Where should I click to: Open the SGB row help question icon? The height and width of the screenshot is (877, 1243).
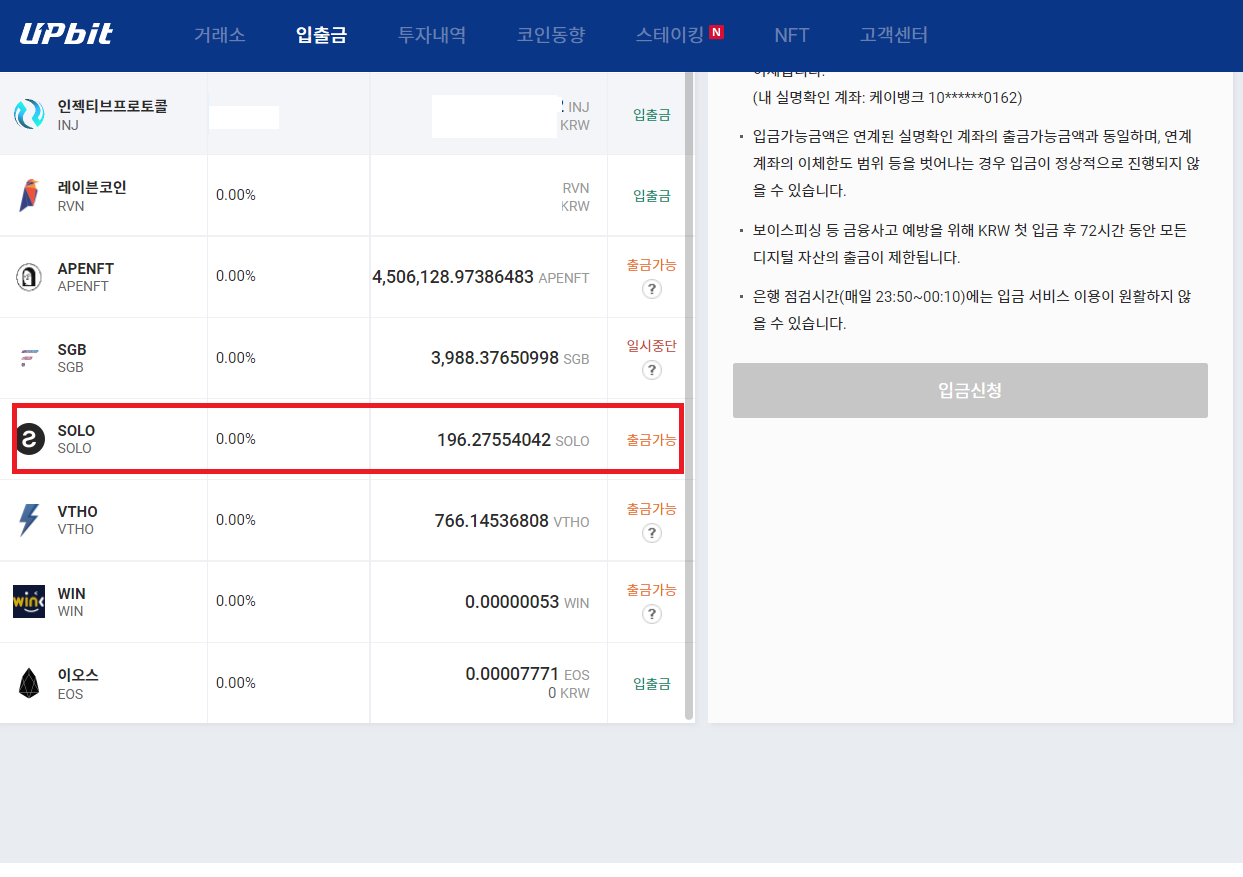651,370
